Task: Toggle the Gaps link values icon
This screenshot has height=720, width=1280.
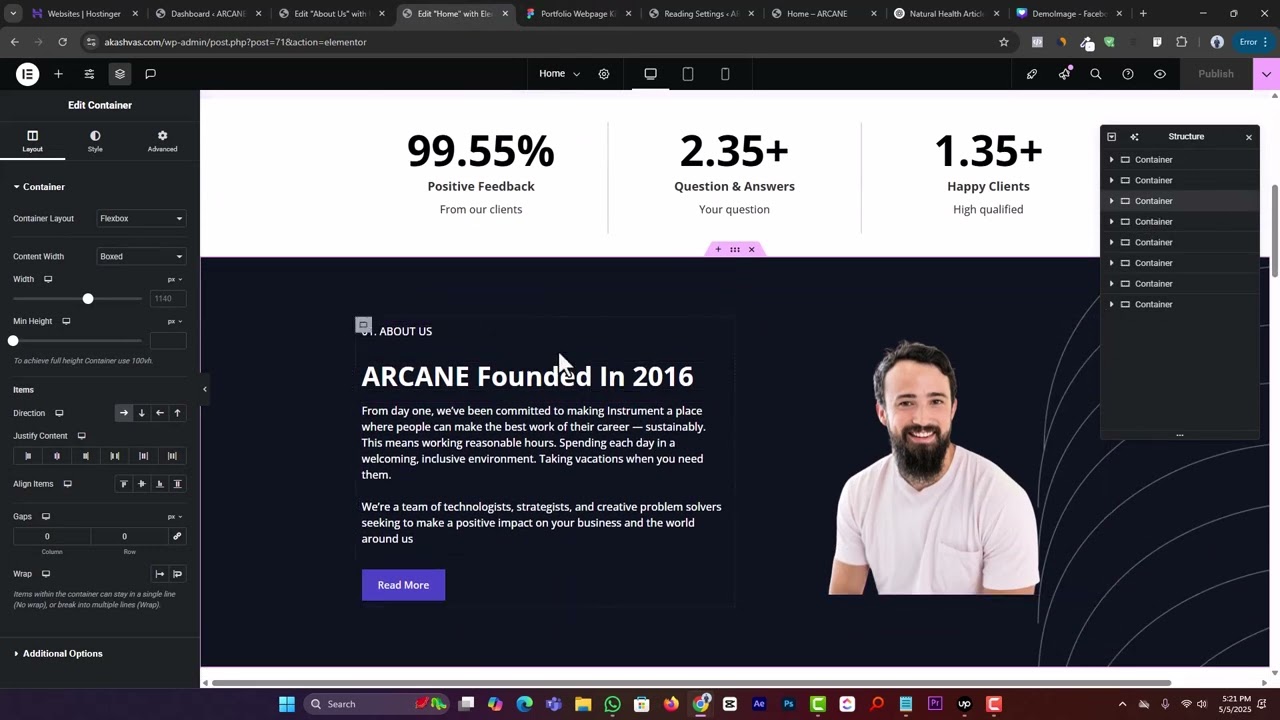Action: click(x=177, y=536)
